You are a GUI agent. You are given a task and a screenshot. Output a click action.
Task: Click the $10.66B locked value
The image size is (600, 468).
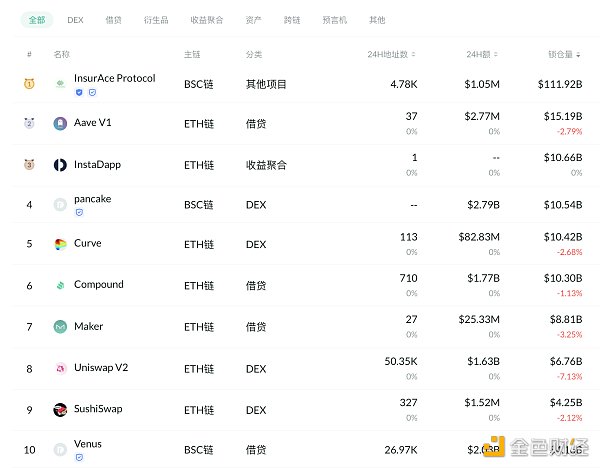tap(563, 157)
